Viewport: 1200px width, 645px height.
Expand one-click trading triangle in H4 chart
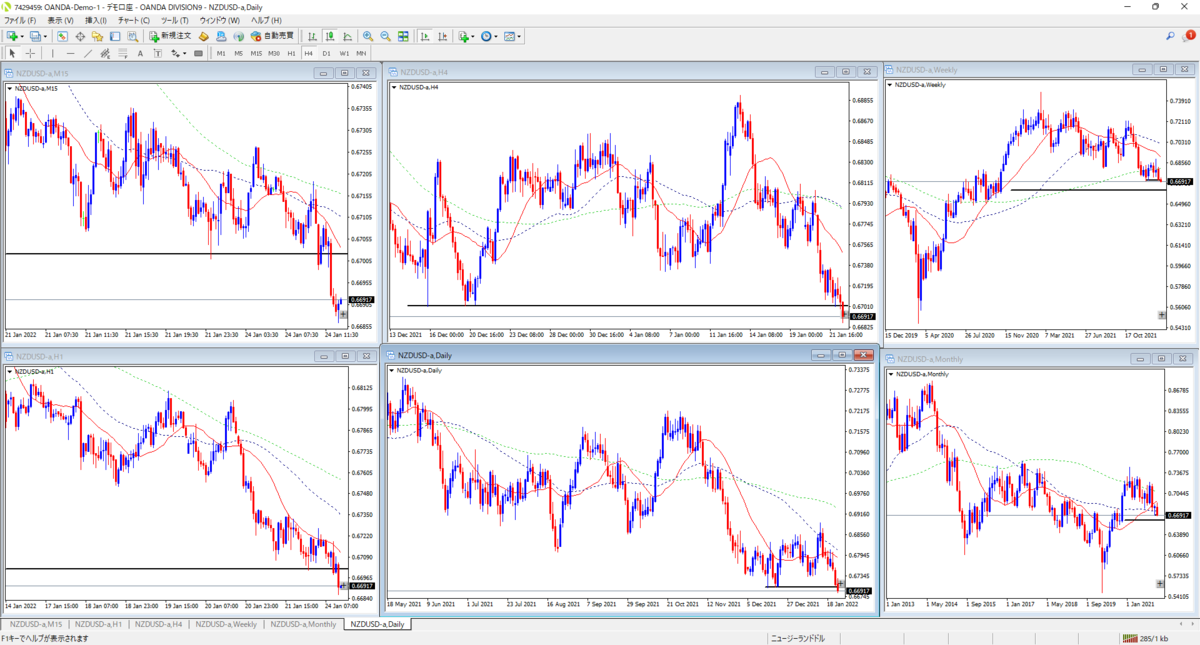coord(393,88)
